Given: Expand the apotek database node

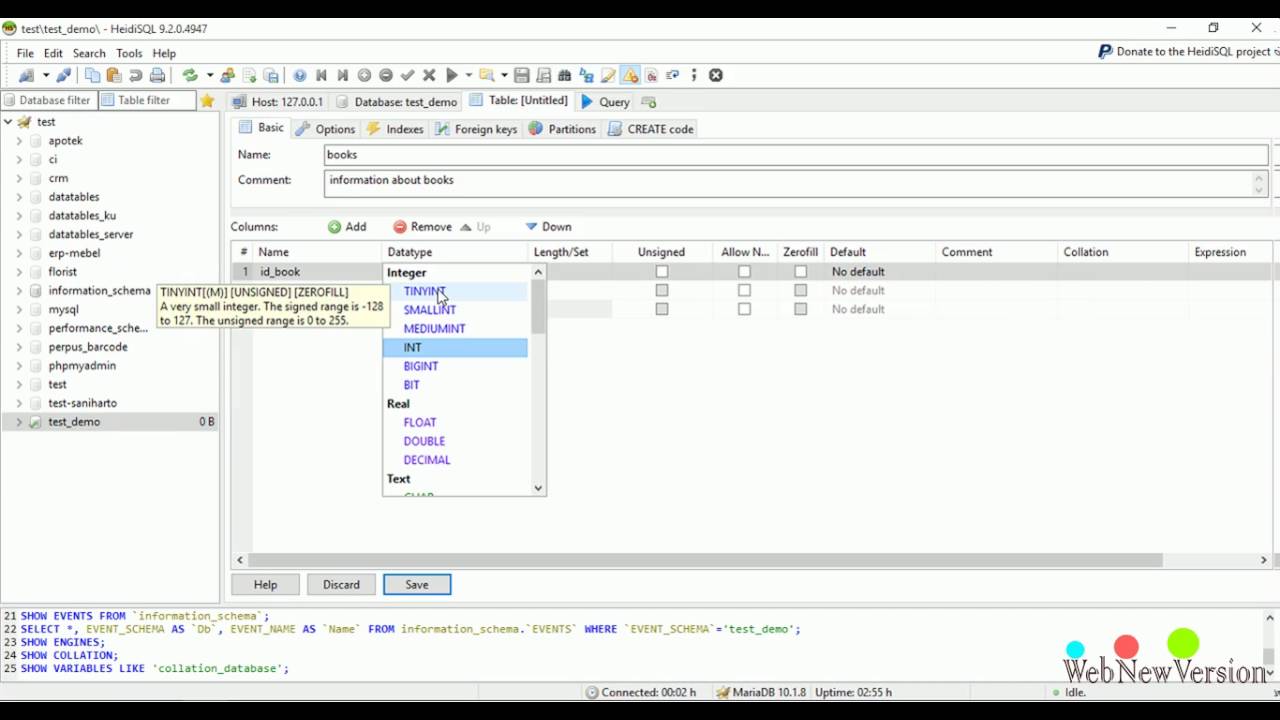Looking at the screenshot, I should [19, 141].
